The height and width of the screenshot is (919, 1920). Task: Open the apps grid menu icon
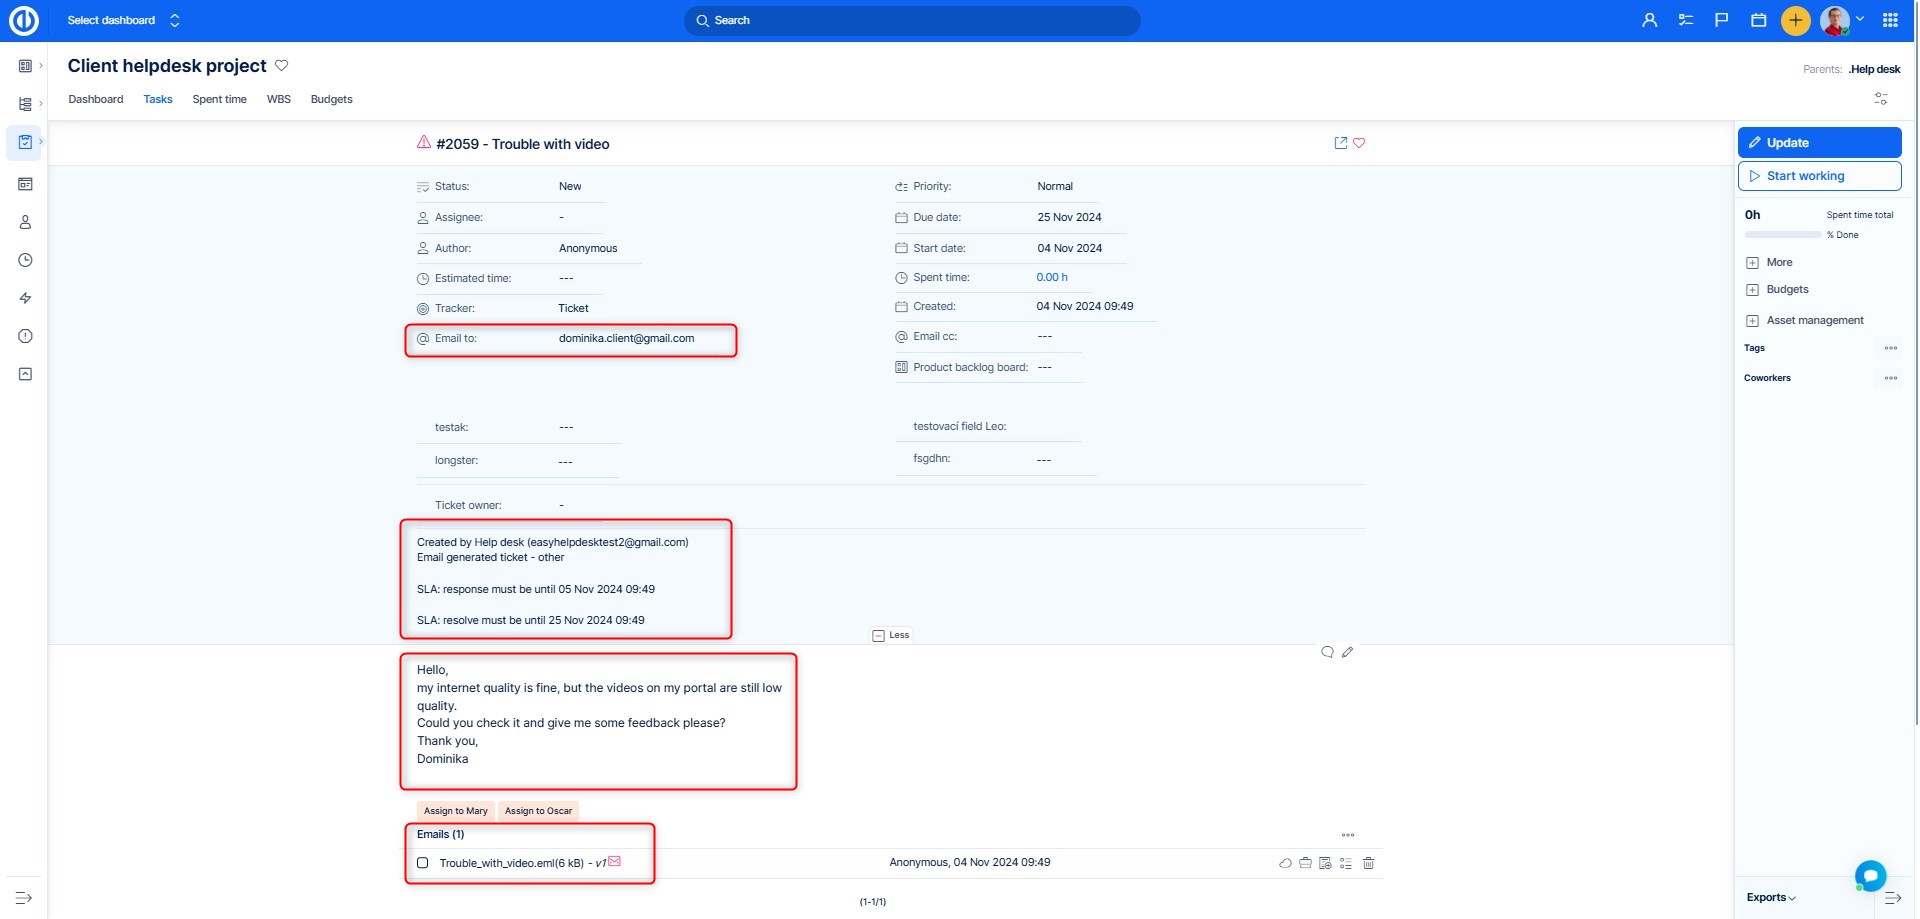pos(1890,20)
